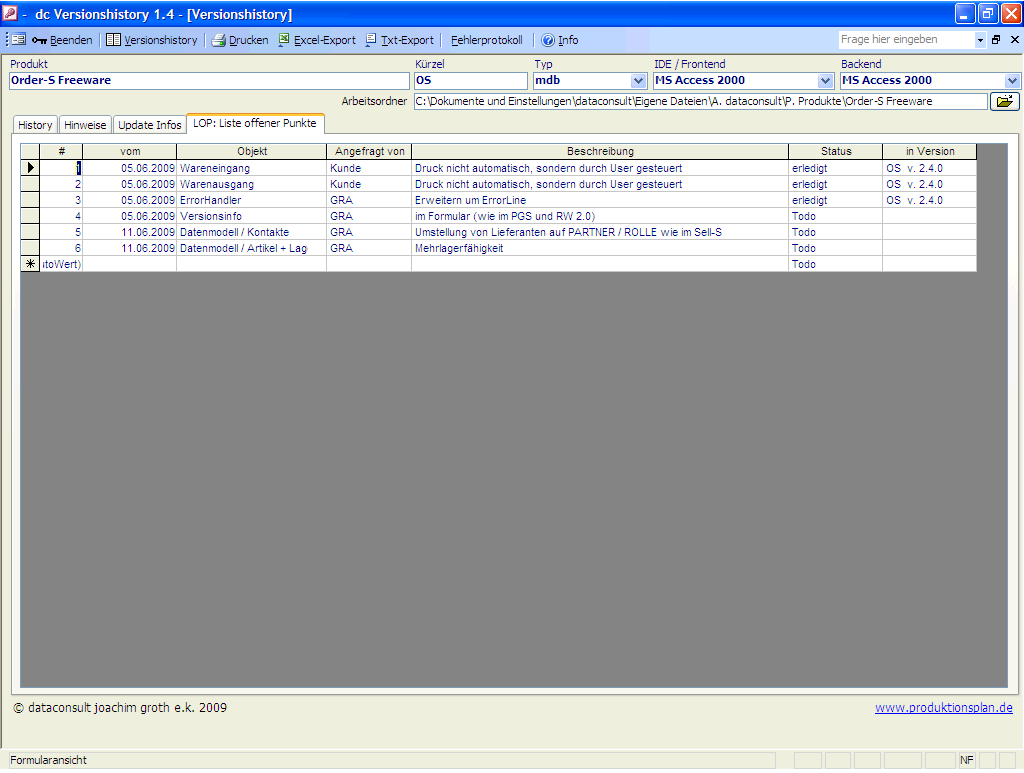Select row 3 using its record selector
Screen dimensions: 1024x773
tap(30, 200)
